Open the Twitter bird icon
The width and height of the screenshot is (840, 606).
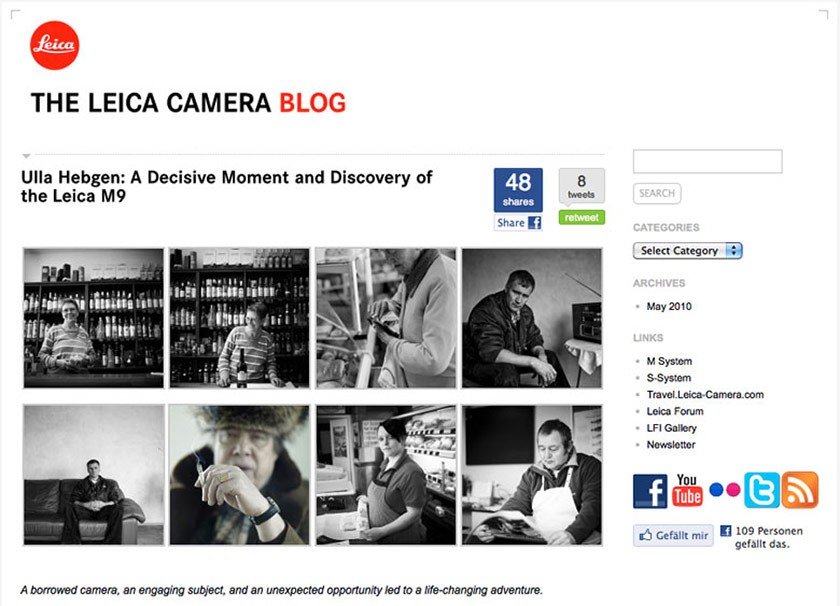coord(762,490)
